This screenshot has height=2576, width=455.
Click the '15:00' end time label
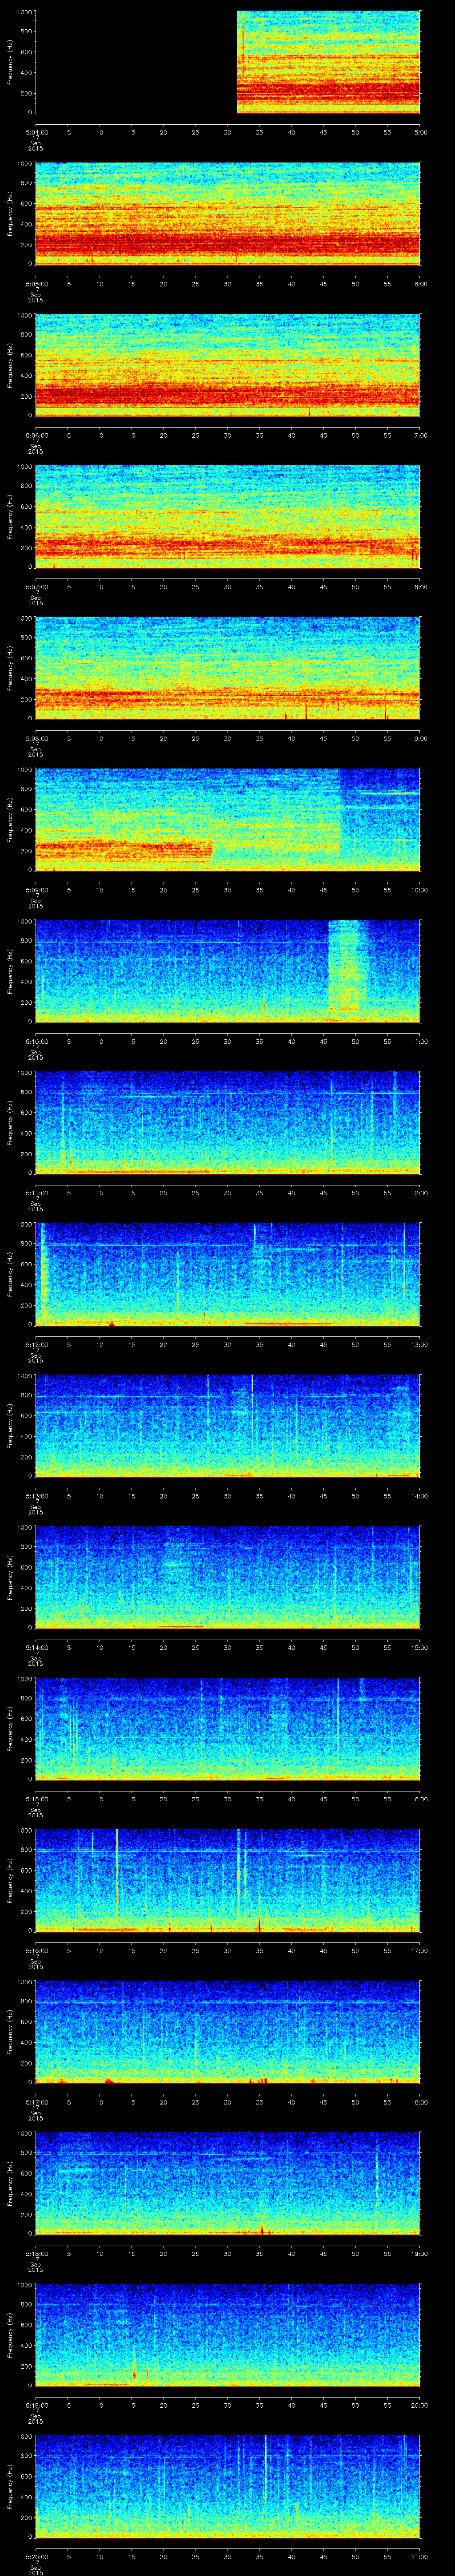click(x=419, y=1647)
